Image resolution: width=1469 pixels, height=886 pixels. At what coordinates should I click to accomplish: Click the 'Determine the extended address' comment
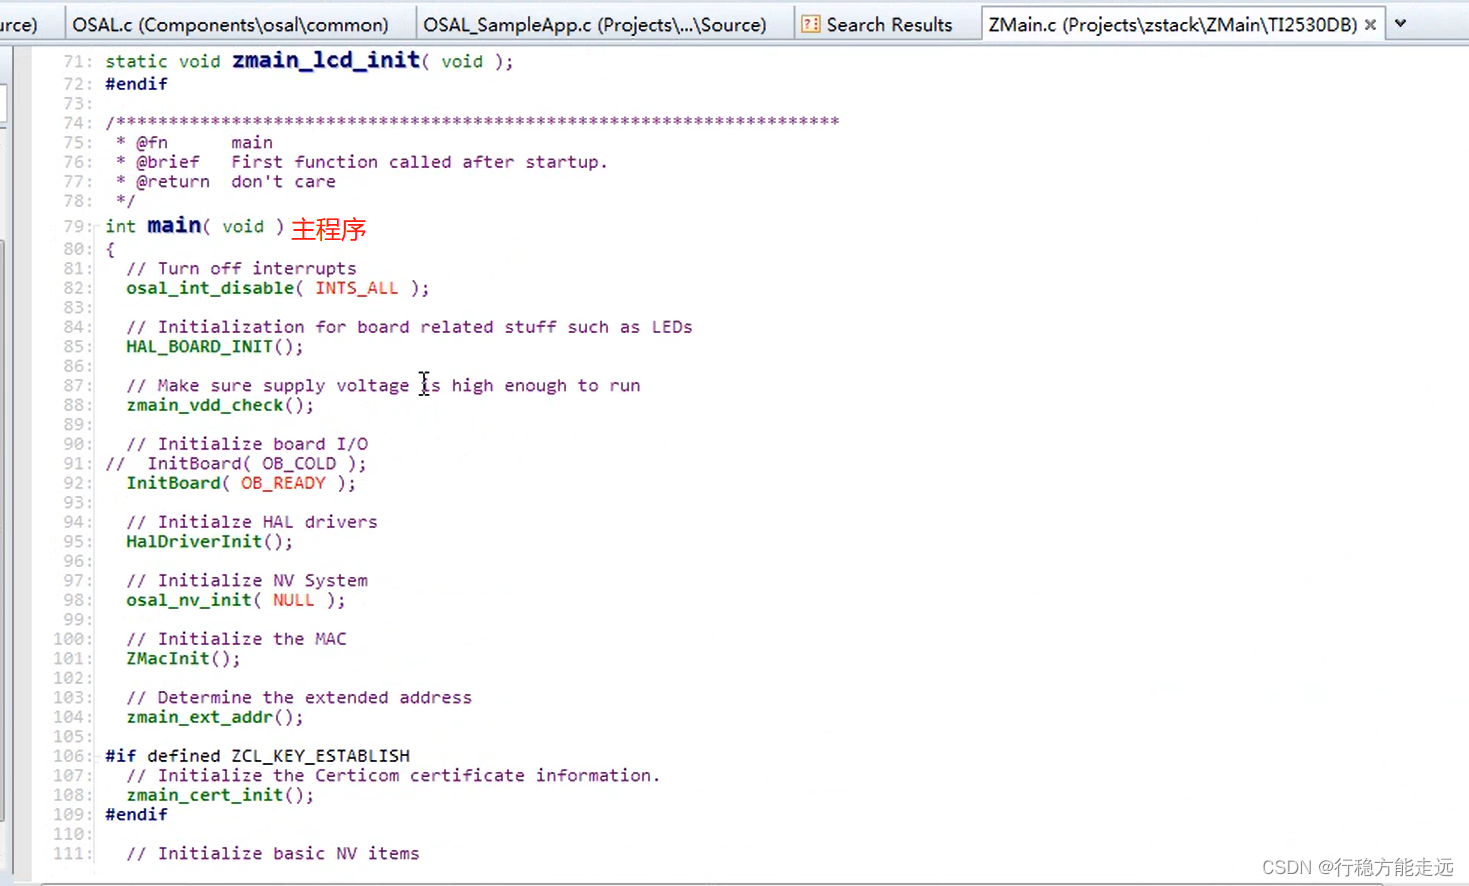[x=299, y=698]
